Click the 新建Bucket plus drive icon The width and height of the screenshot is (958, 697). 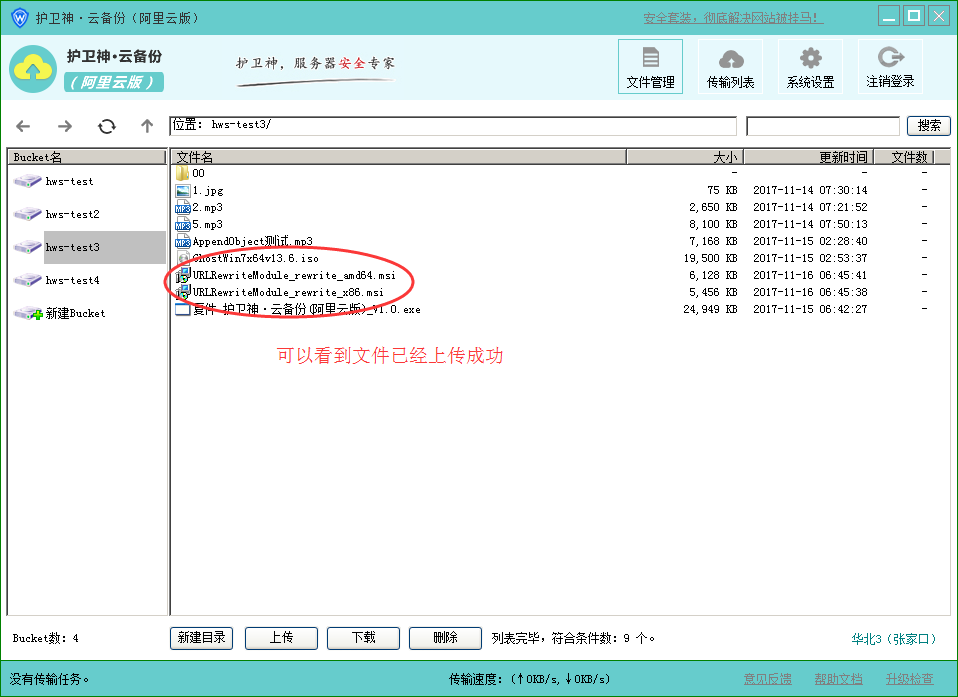click(28, 313)
